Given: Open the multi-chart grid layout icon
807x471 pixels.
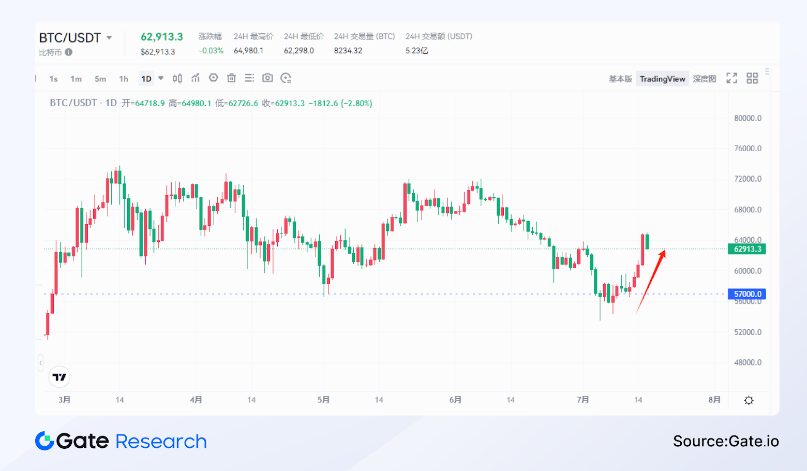Looking at the screenshot, I should (x=753, y=78).
